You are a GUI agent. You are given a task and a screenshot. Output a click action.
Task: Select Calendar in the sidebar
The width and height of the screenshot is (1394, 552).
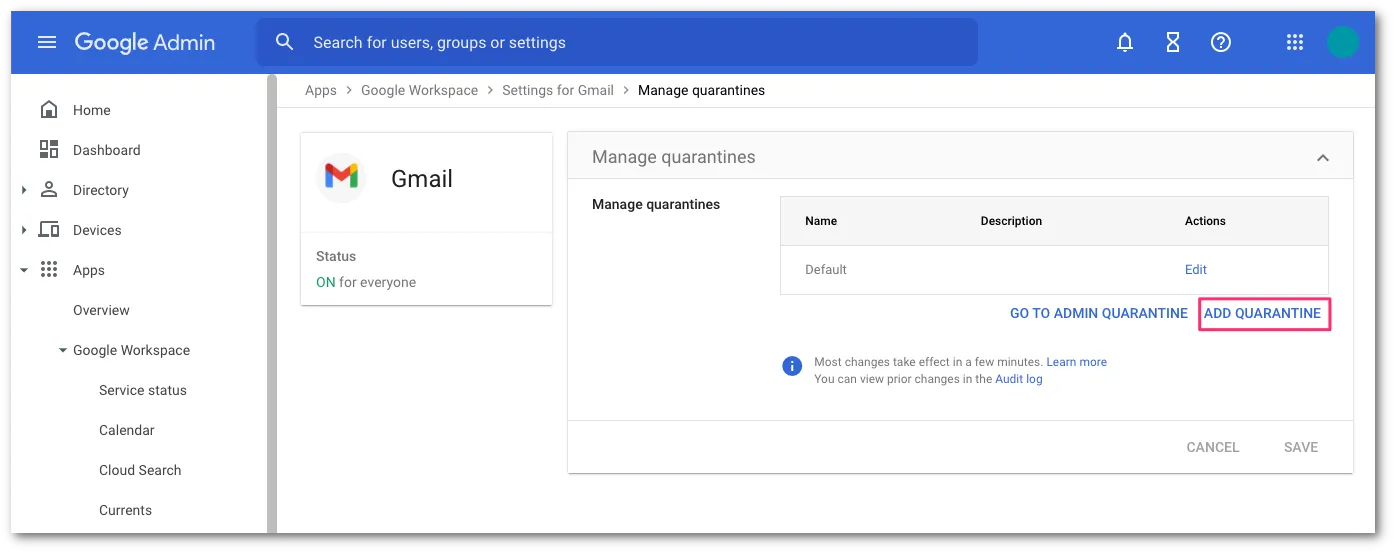(126, 430)
